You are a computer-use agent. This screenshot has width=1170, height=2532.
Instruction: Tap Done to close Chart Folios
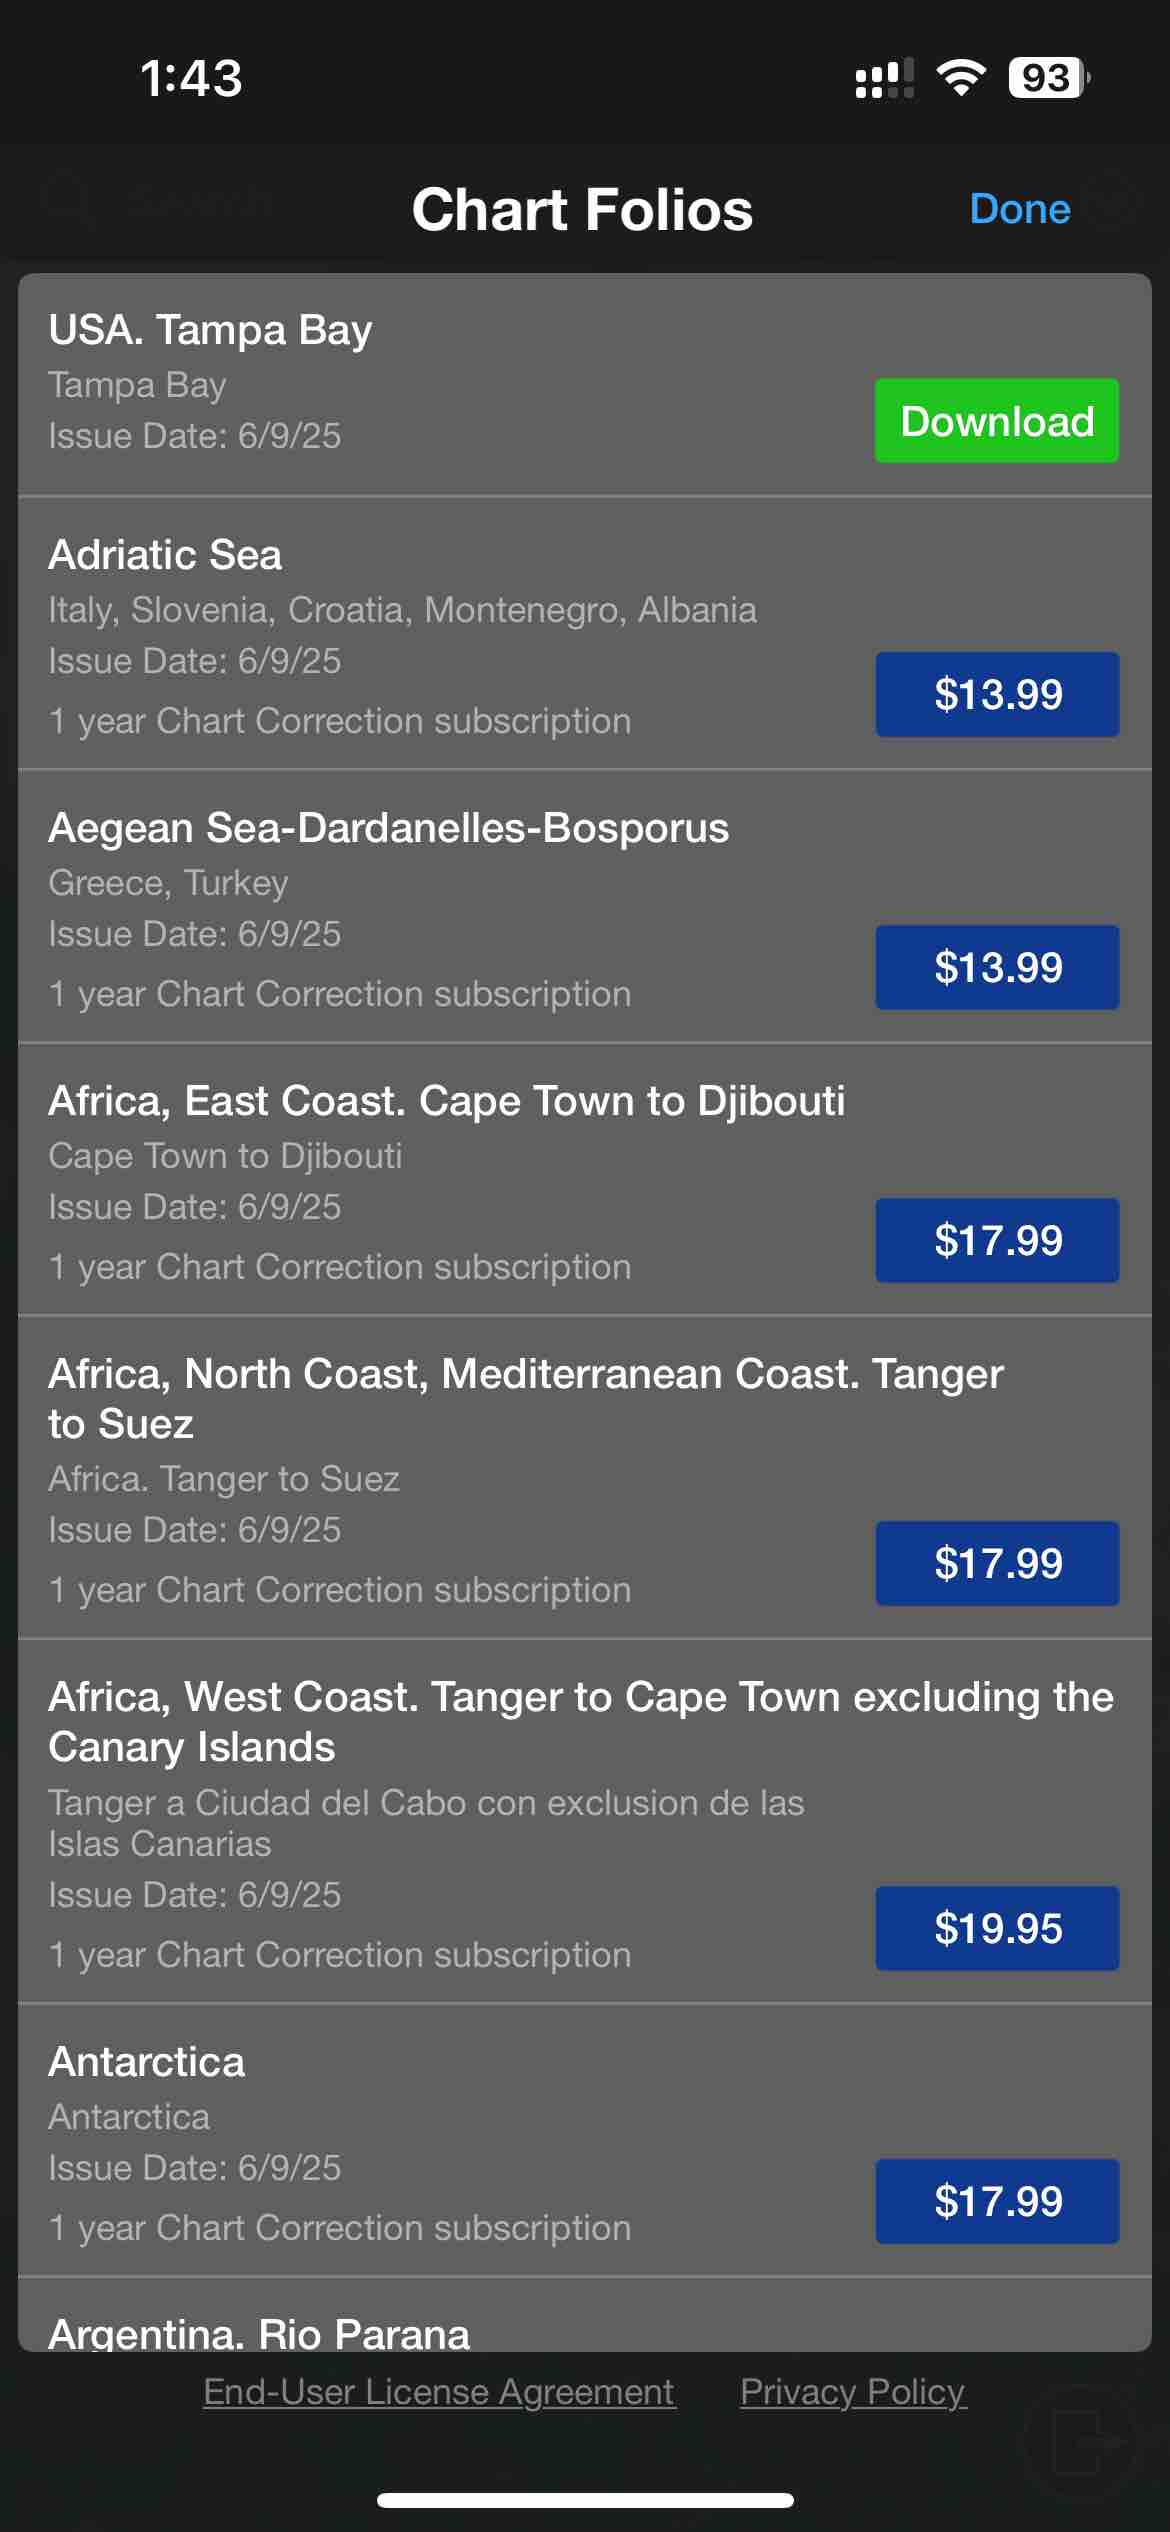[1019, 209]
